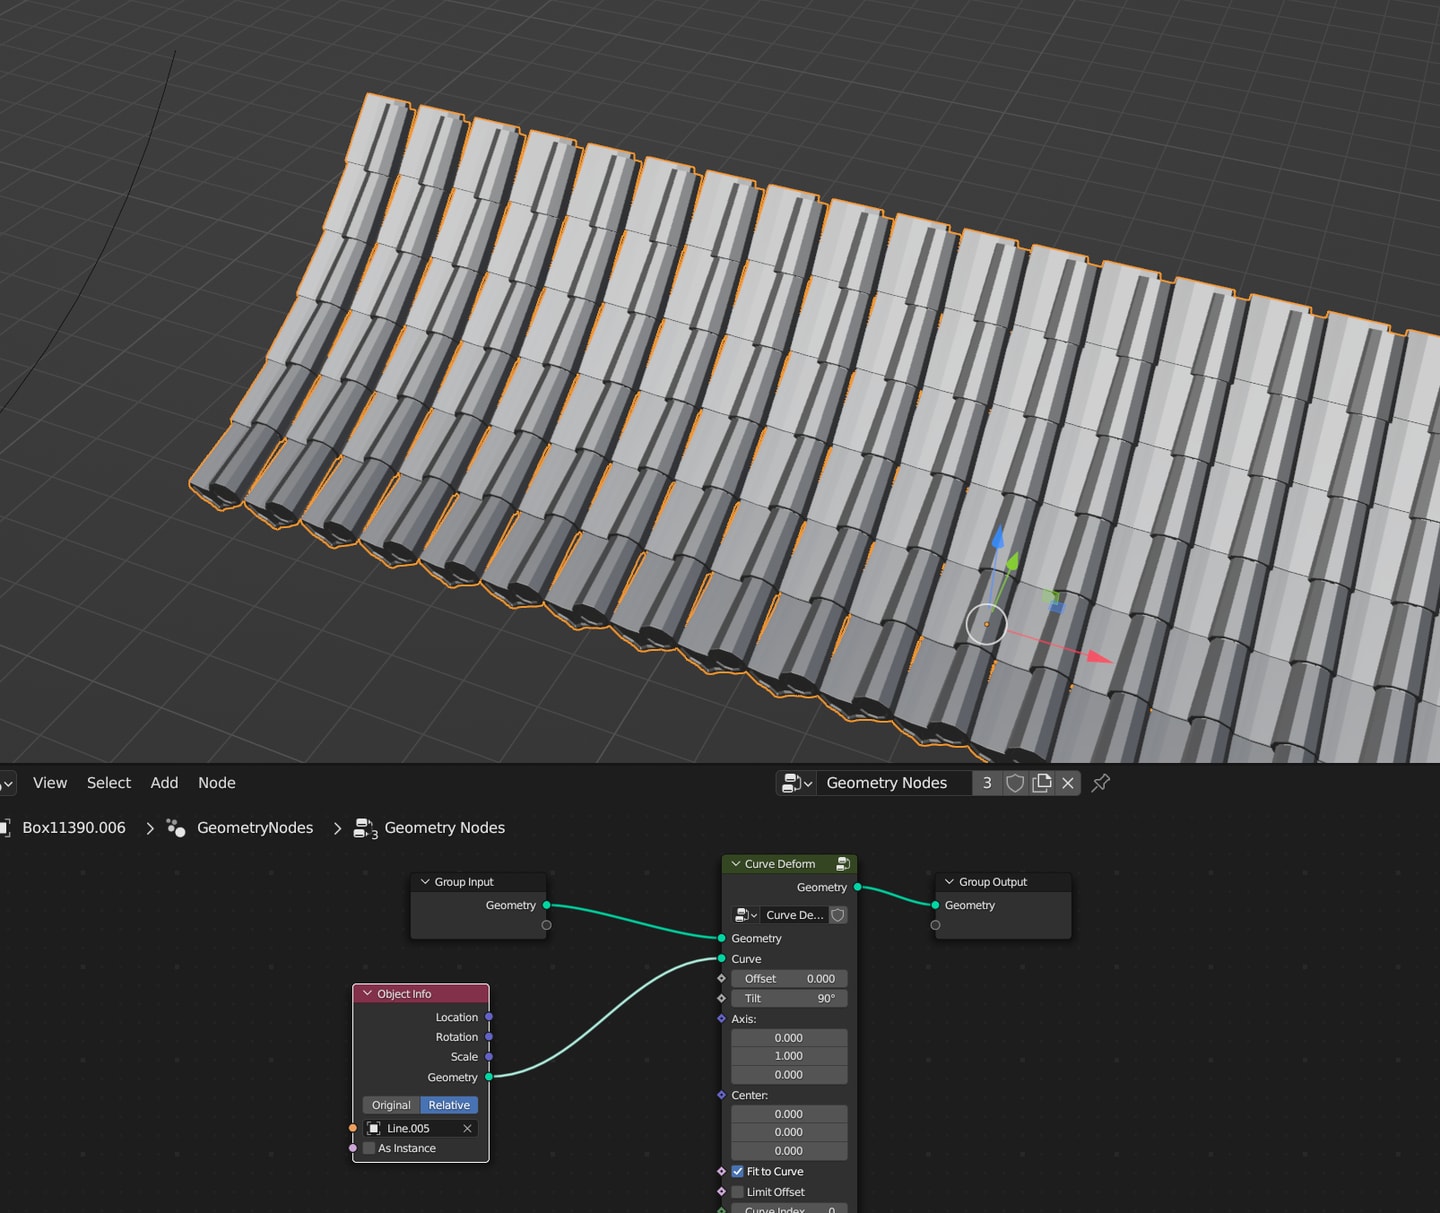The image size is (1440, 1213).
Task: Toggle fake user shield for Geometry Nodes
Action: [1015, 783]
